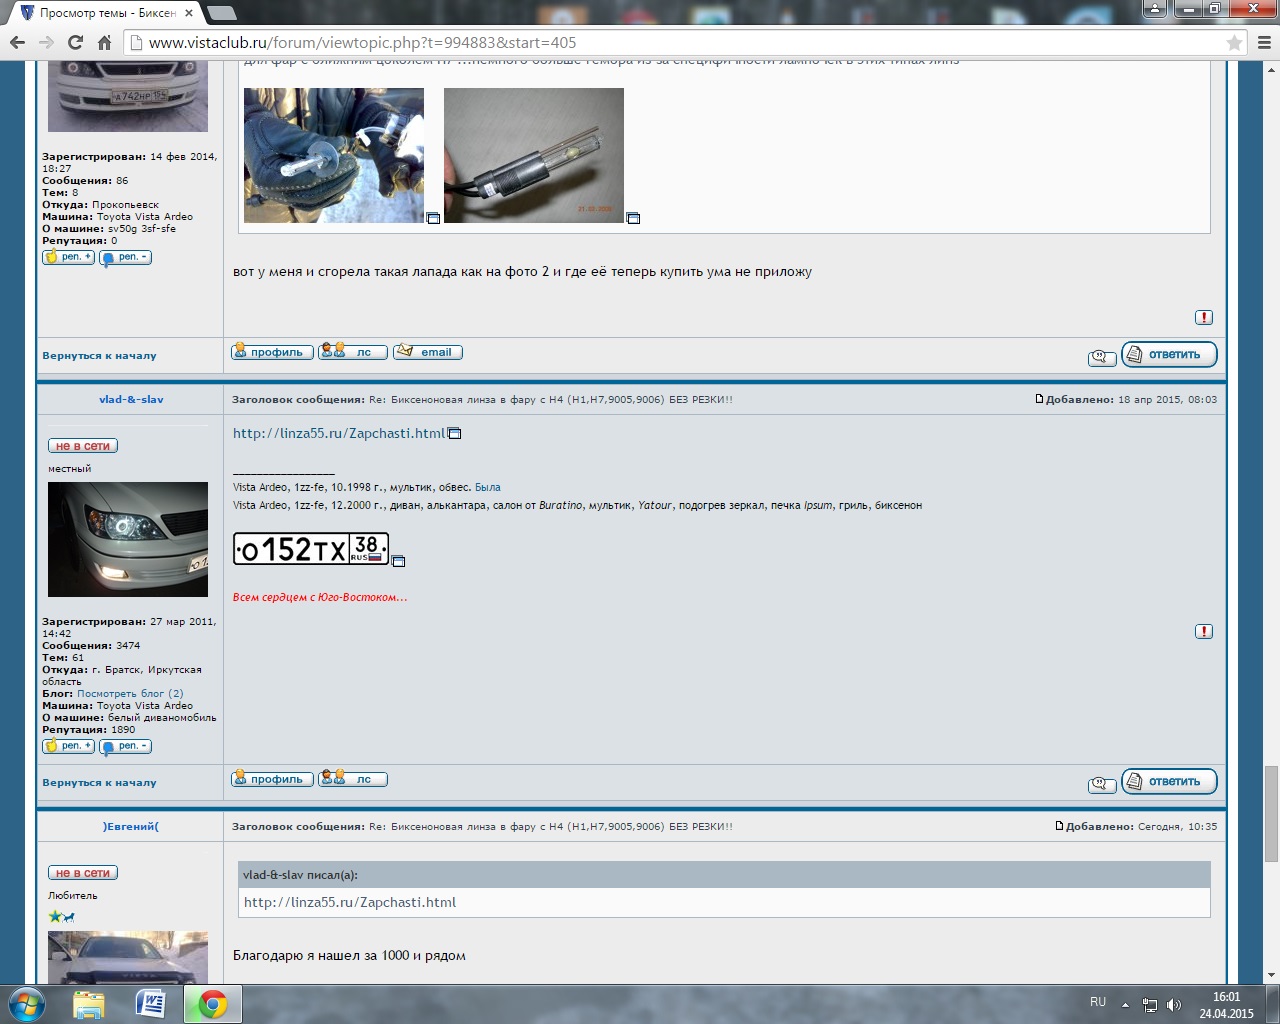Open a new browser tab
1280x1024 pixels.
221,13
